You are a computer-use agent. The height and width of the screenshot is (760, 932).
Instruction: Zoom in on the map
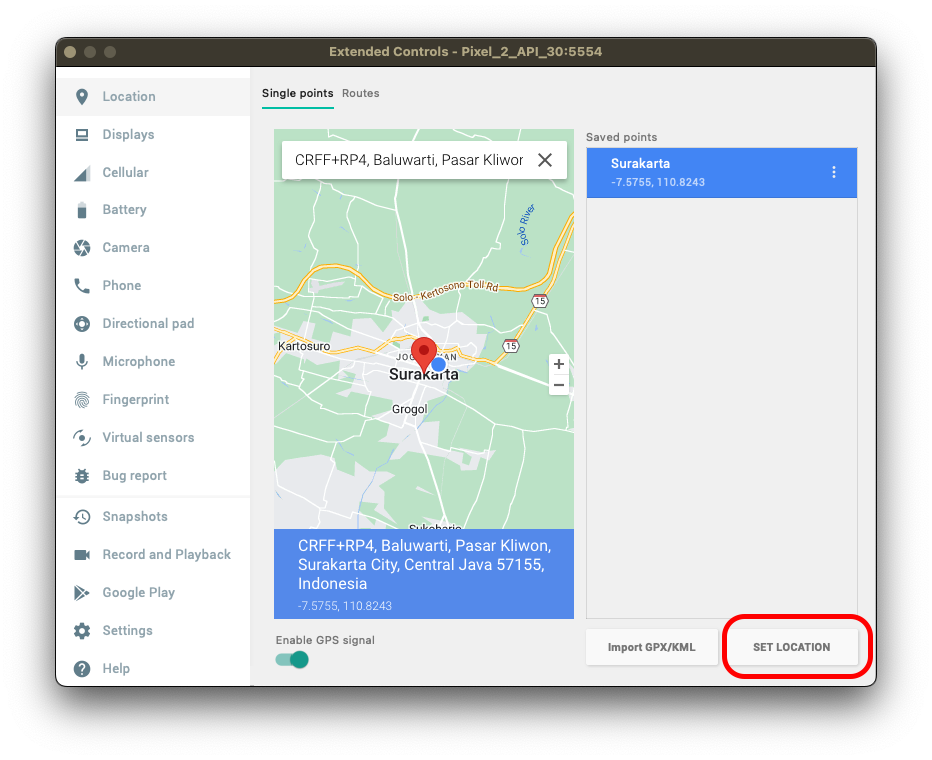pyautogui.click(x=559, y=365)
